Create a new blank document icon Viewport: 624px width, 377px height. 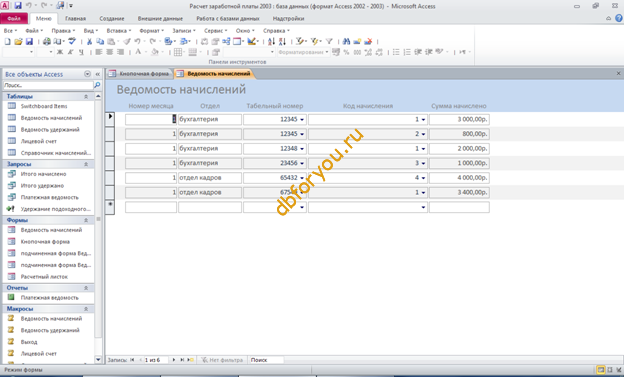tap(8, 41)
